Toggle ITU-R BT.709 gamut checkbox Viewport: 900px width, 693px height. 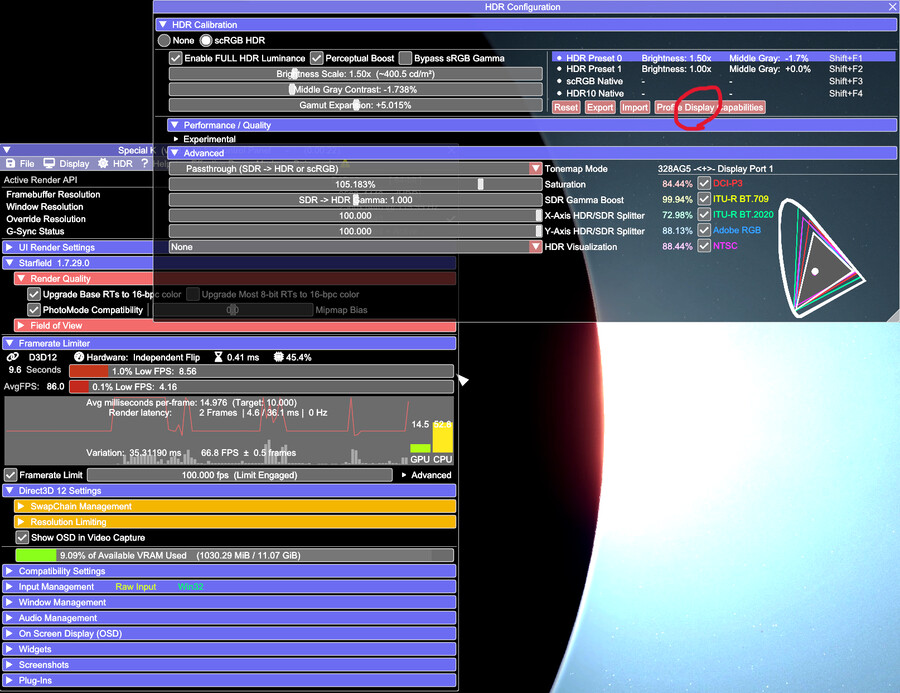click(704, 199)
